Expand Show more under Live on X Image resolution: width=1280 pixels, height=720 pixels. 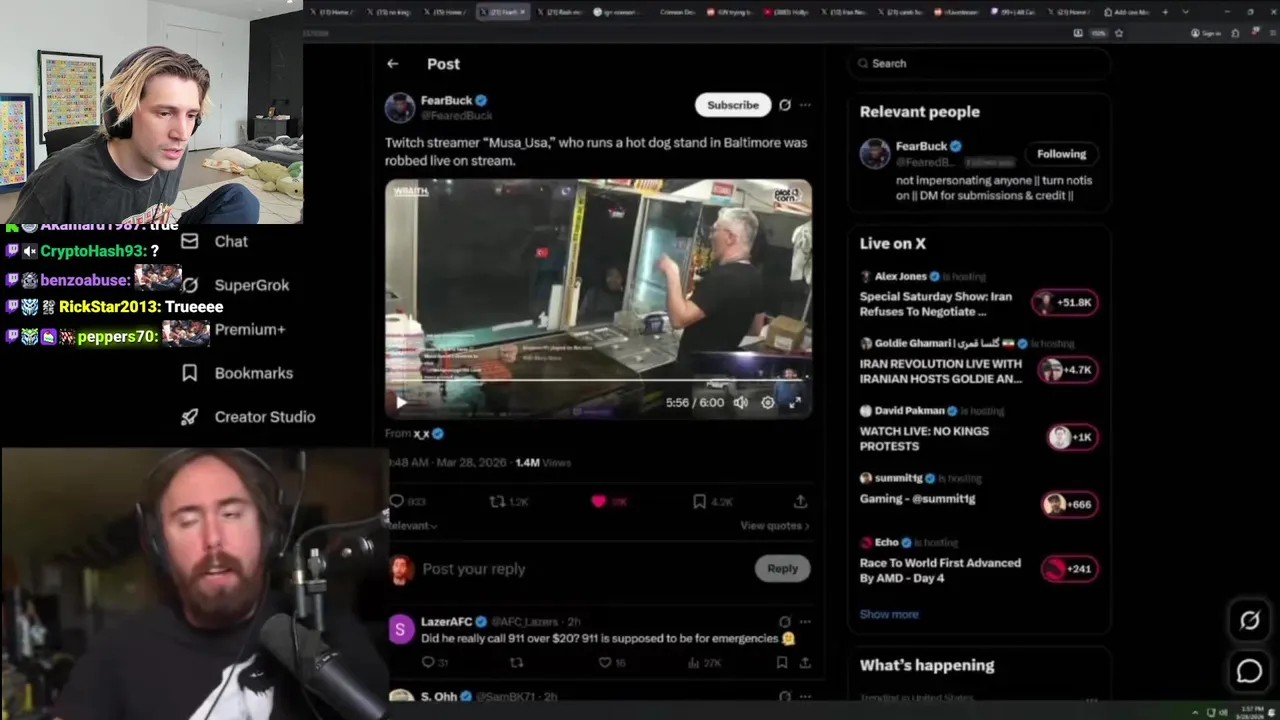click(x=889, y=614)
